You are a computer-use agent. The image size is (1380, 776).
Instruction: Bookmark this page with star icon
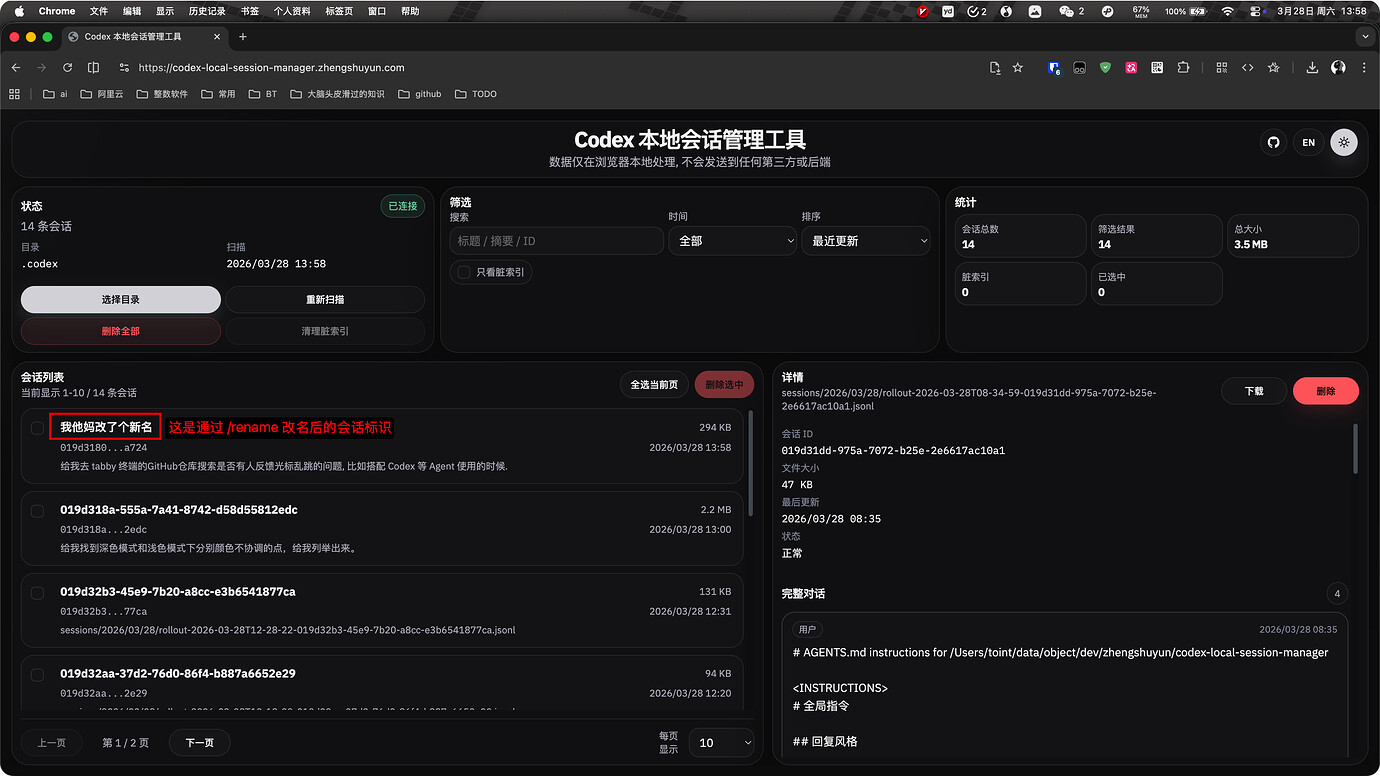[1018, 68]
